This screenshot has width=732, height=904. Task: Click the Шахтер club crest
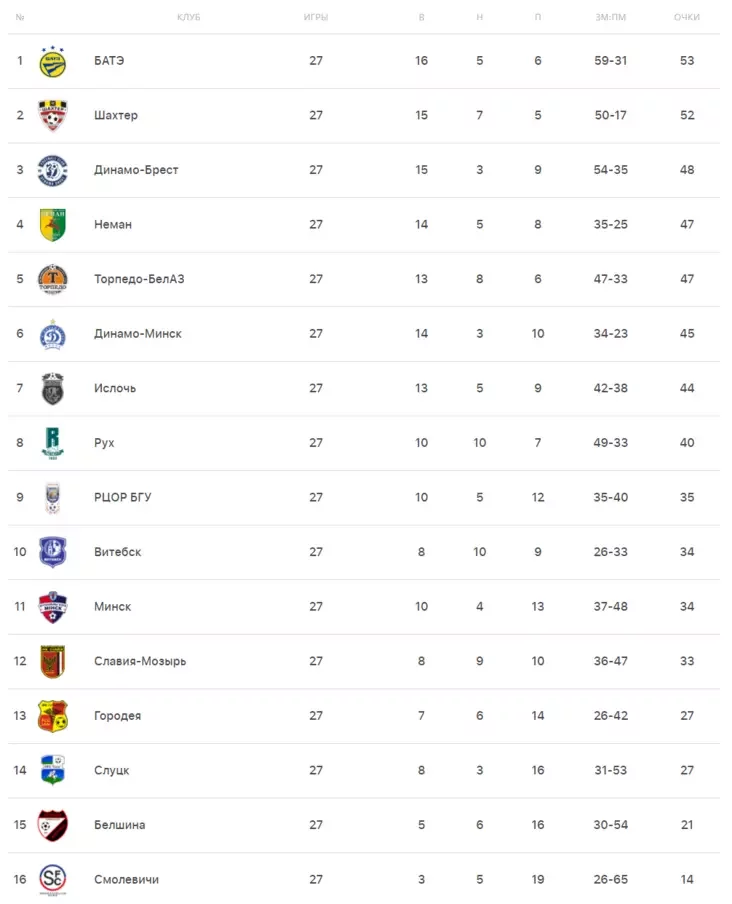(52, 116)
